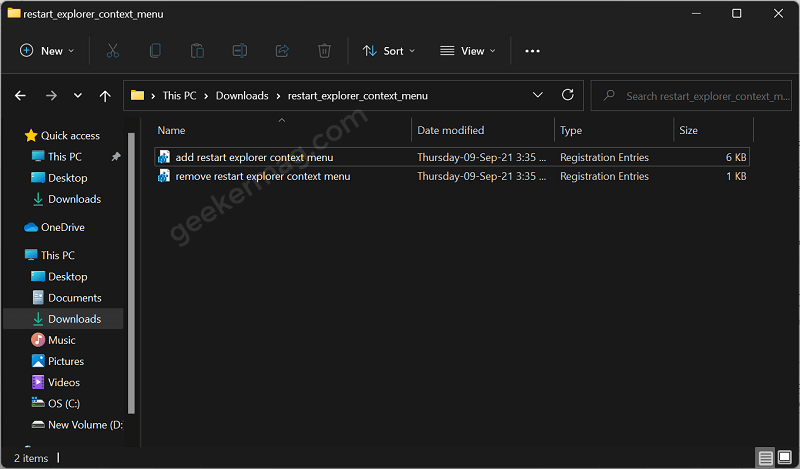Open the View options dropdown
This screenshot has height=469, width=800.
tap(468, 51)
